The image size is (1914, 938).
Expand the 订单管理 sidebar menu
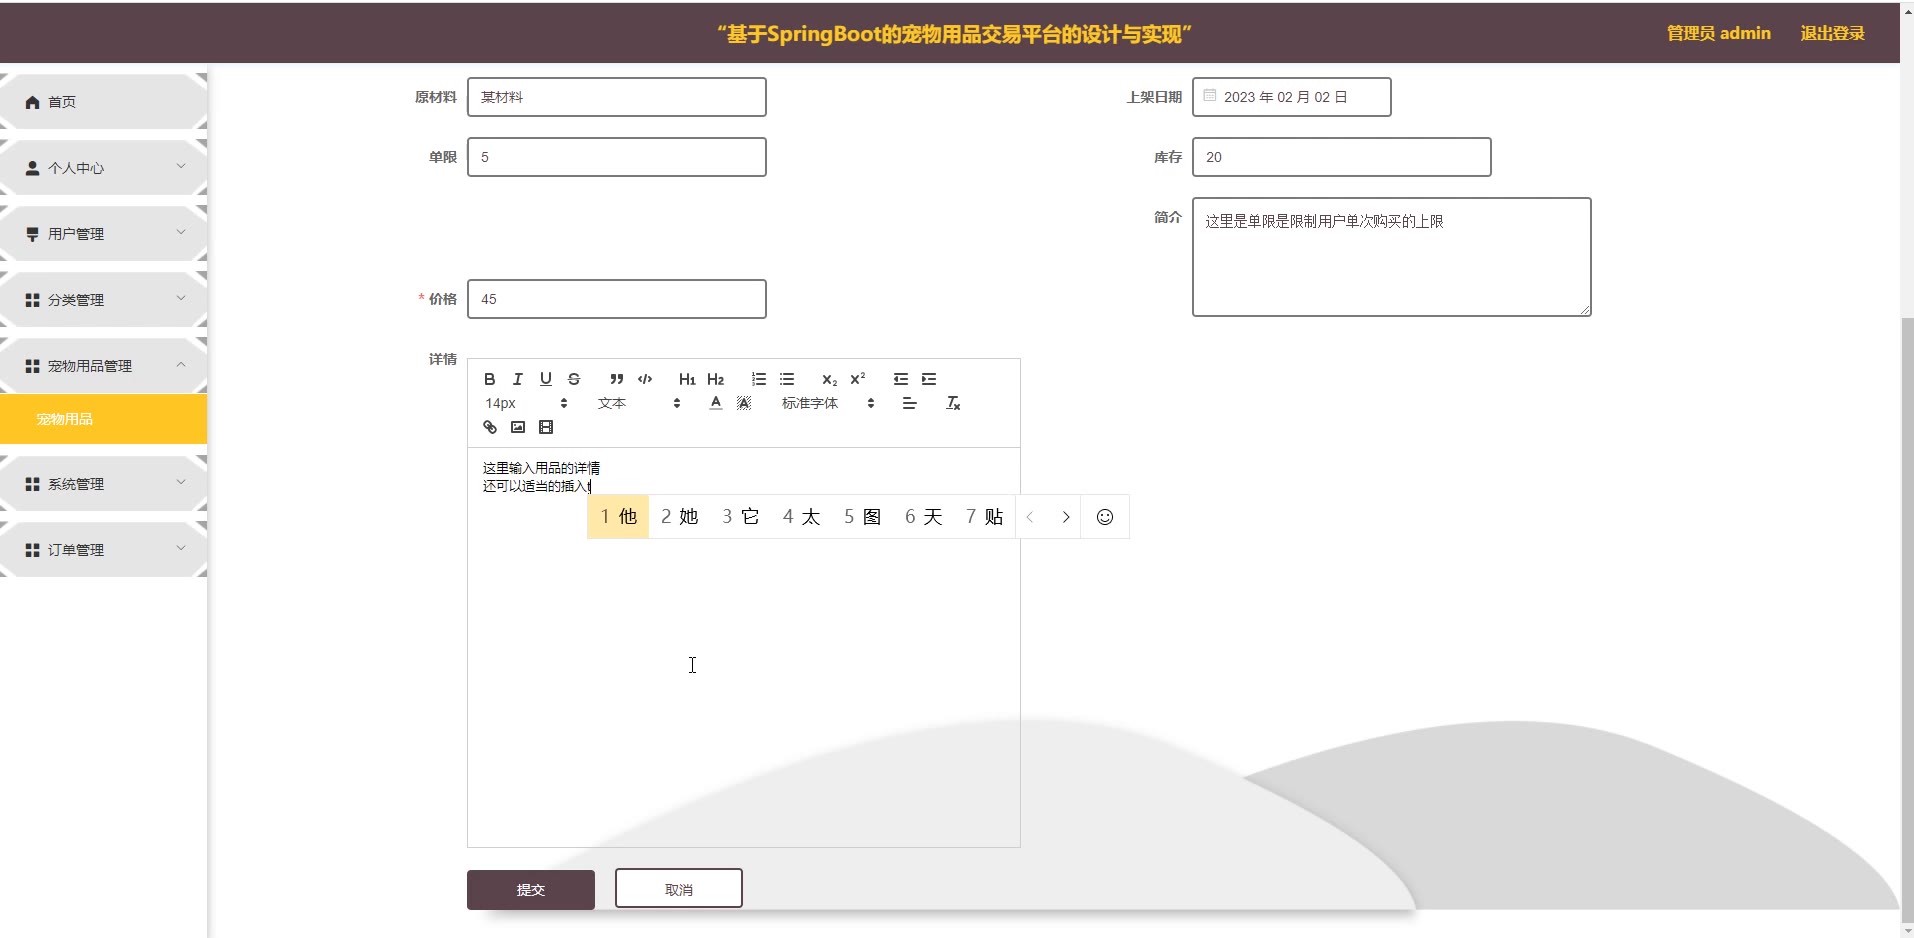[103, 550]
